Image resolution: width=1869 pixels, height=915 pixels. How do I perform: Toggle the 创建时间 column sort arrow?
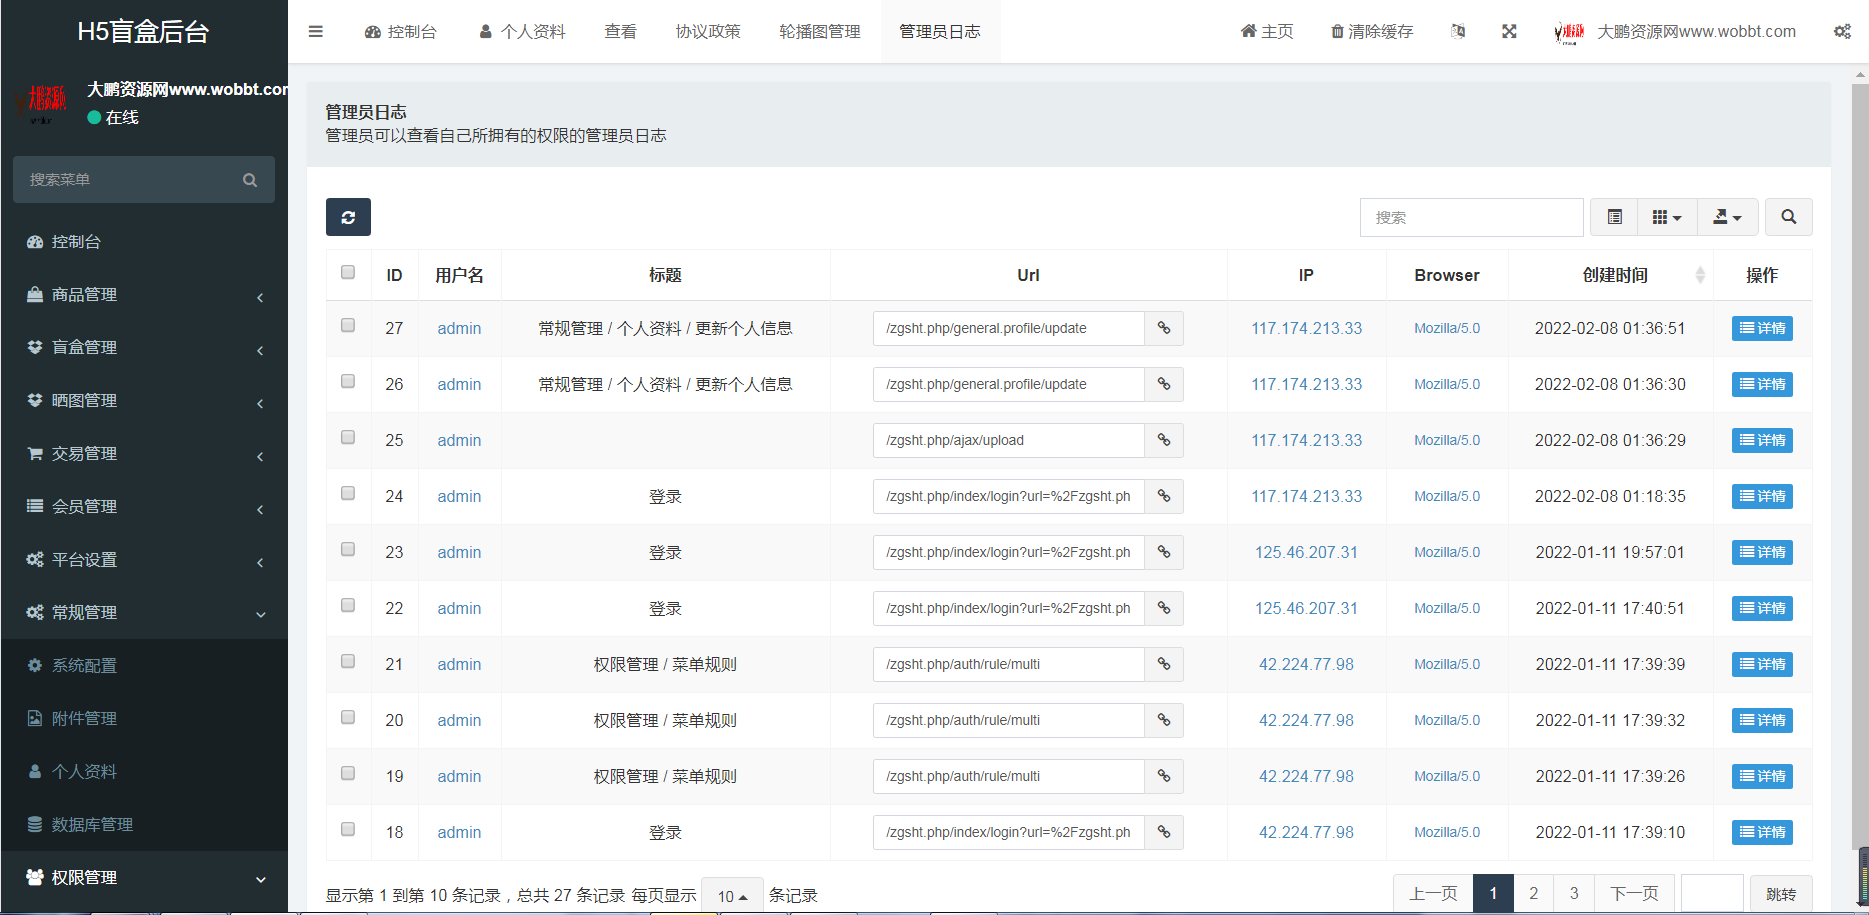pyautogui.click(x=1700, y=275)
